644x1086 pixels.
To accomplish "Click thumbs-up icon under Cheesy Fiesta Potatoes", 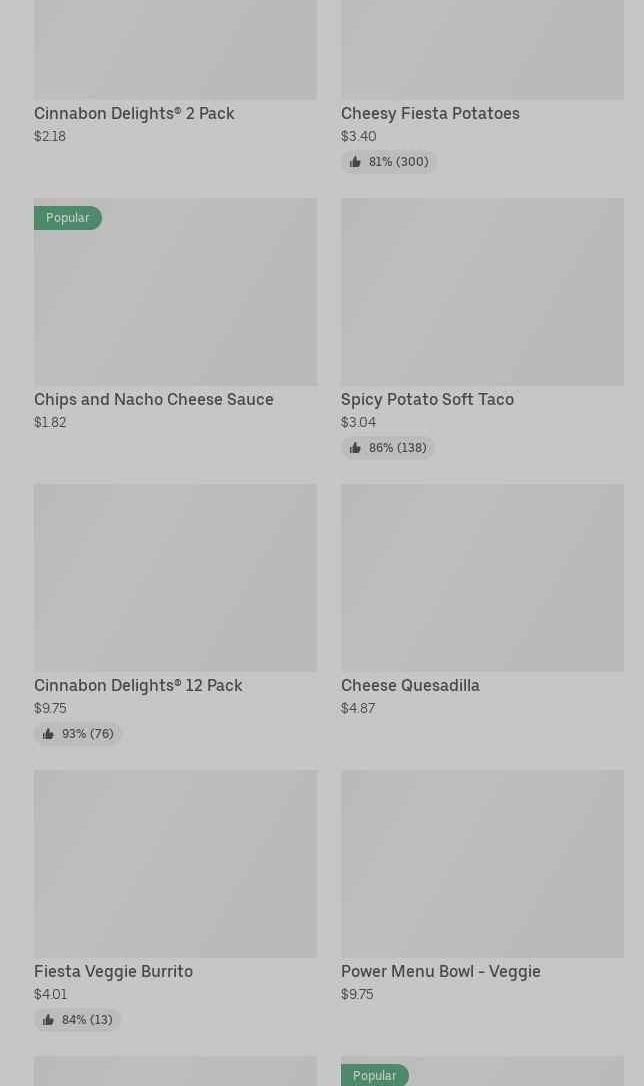I will [355, 162].
